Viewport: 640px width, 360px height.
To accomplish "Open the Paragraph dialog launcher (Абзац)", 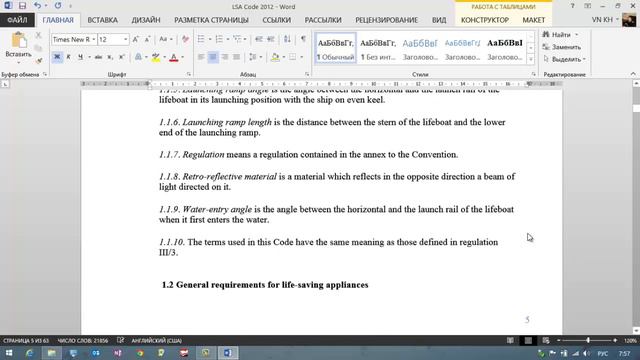I will coord(307,74).
